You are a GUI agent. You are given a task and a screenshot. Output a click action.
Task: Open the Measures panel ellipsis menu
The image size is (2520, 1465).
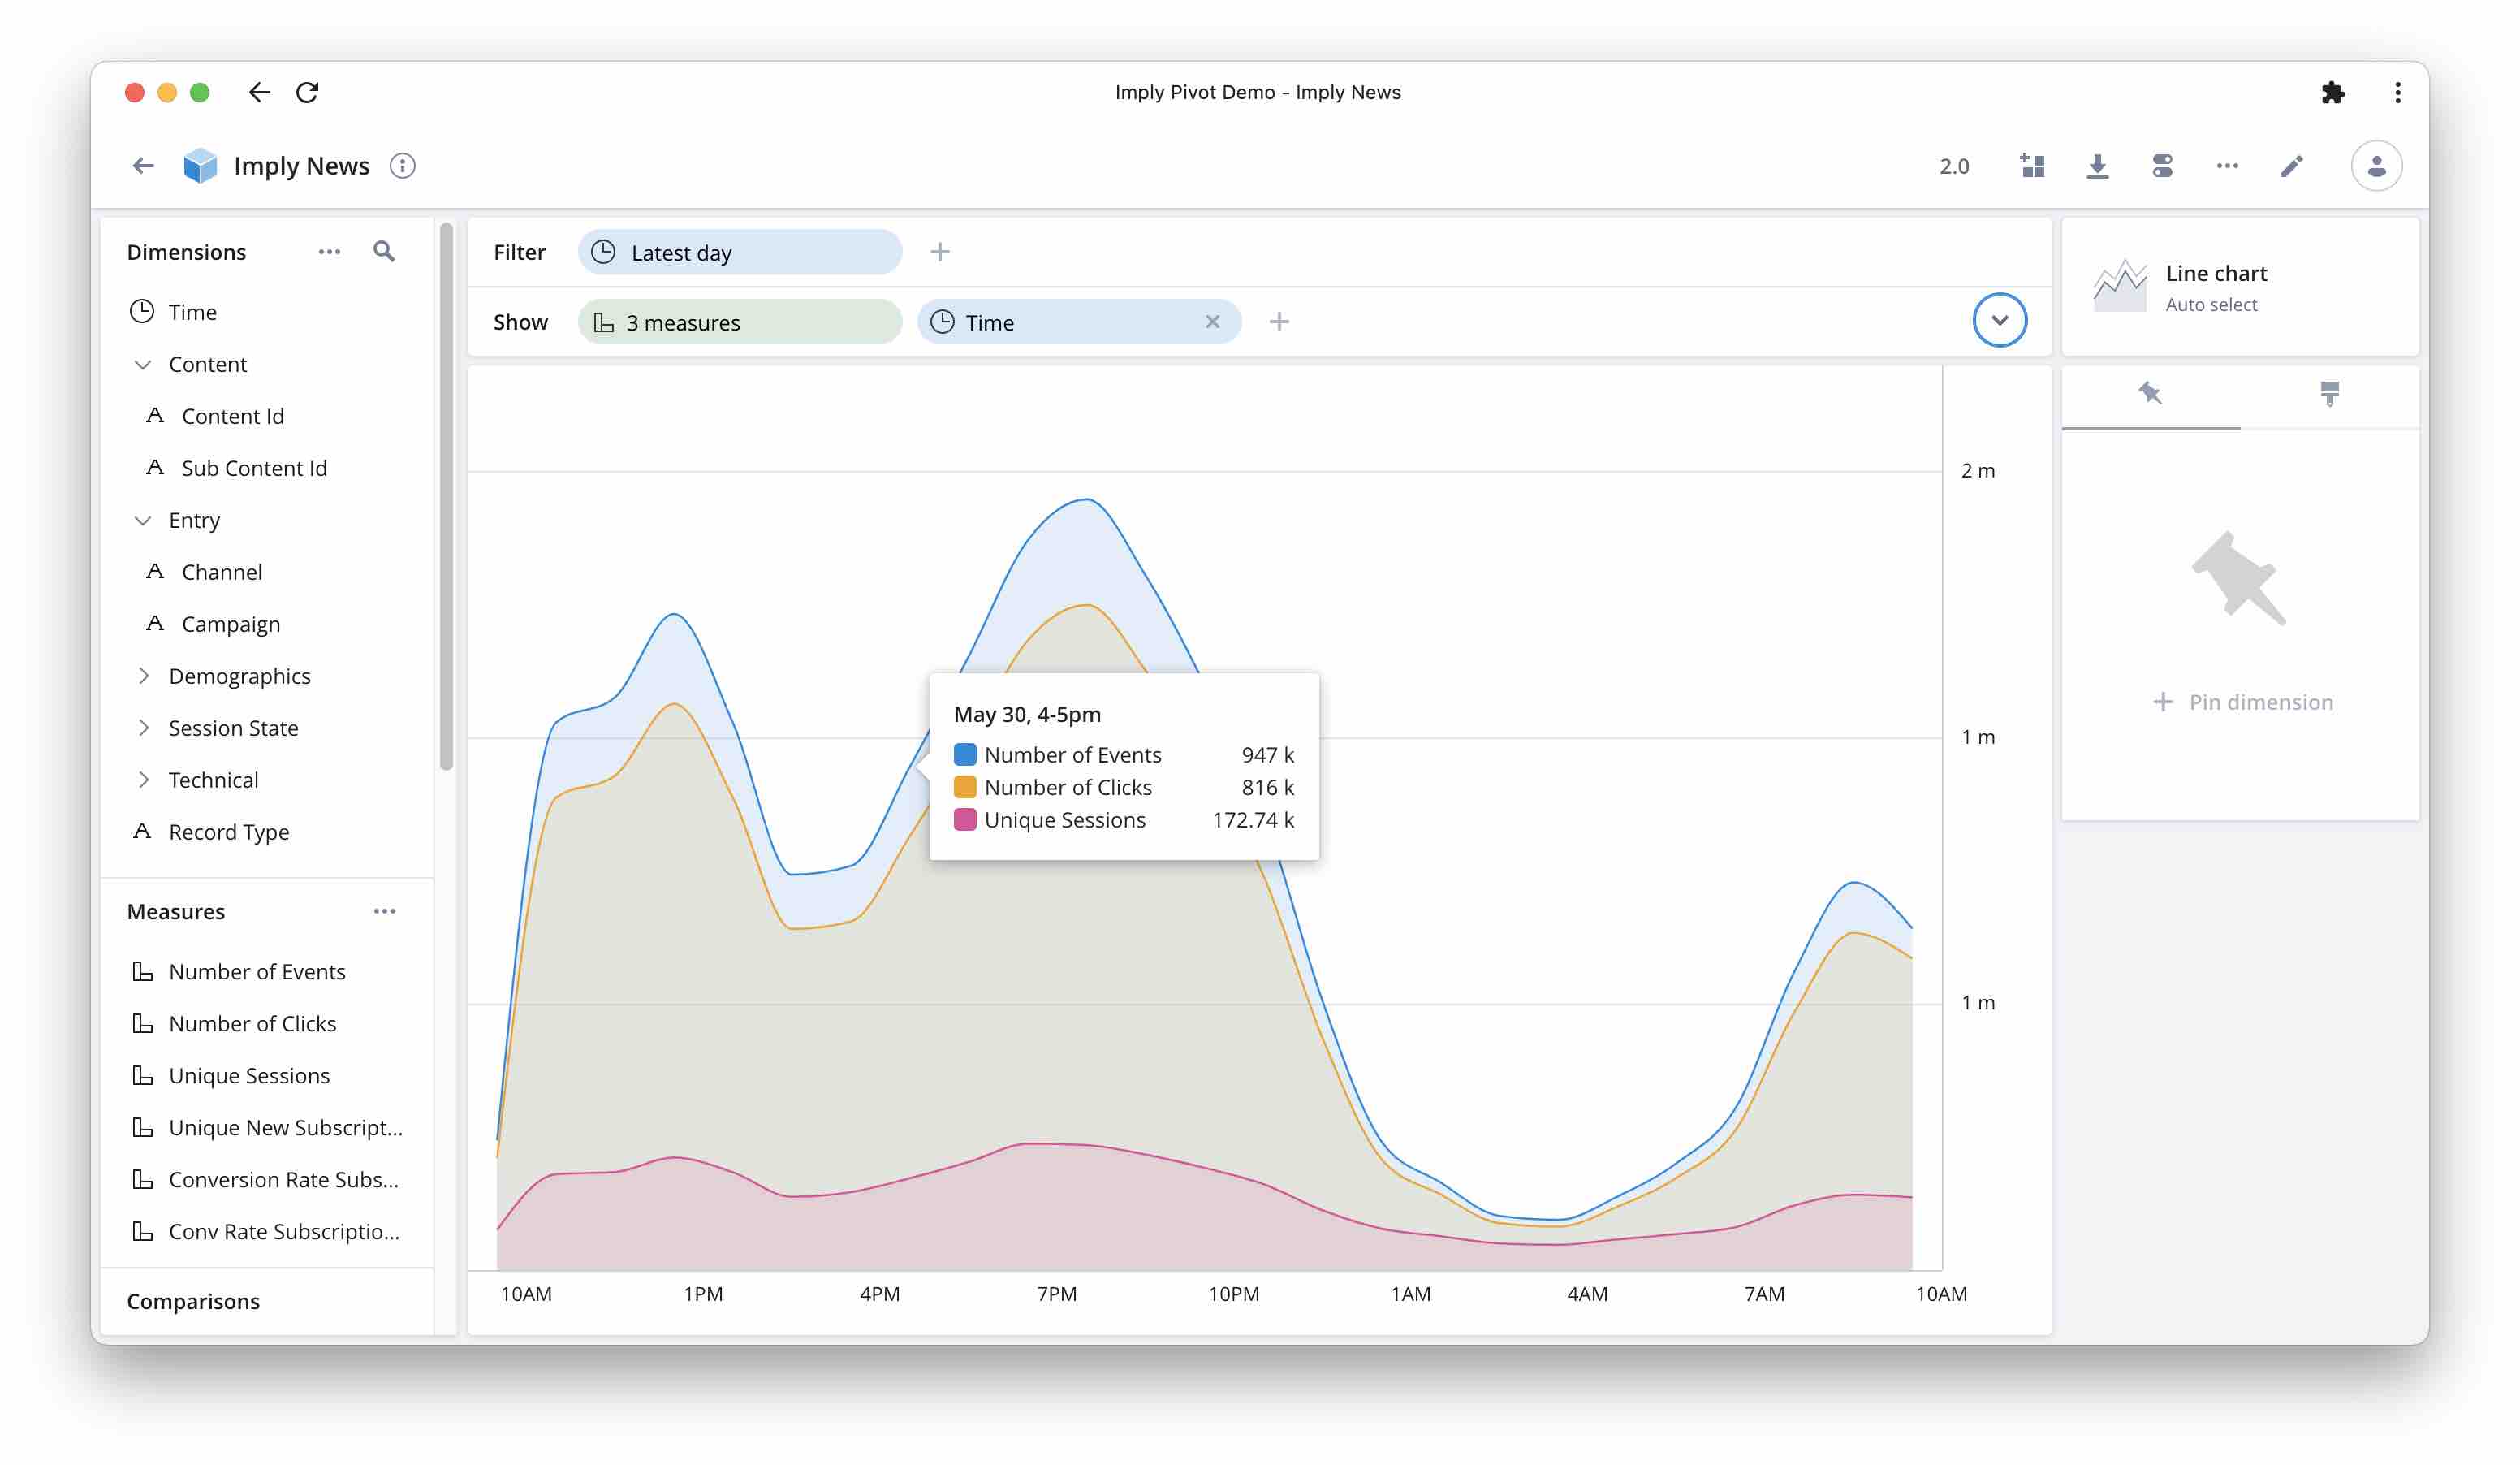(x=386, y=911)
